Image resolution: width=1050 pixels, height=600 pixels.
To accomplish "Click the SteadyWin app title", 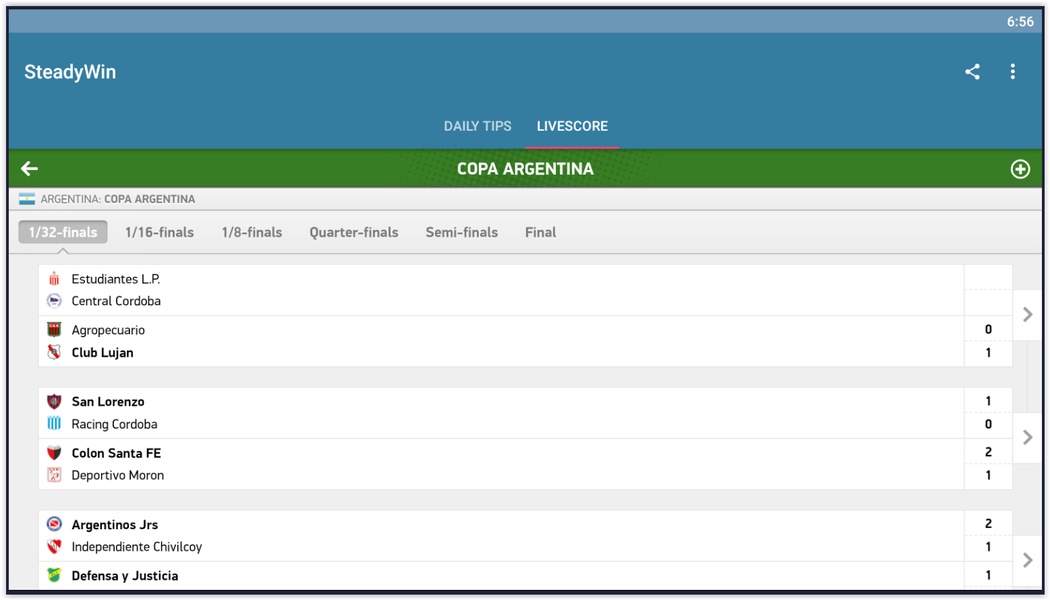I will (x=70, y=72).
